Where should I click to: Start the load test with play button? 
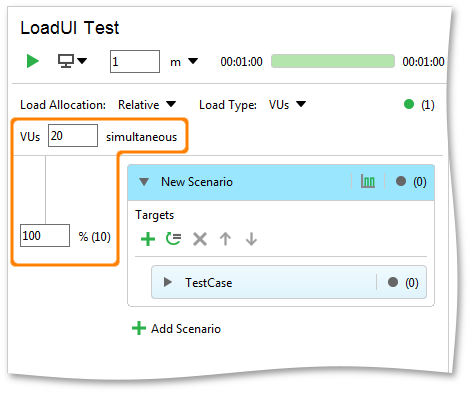click(33, 61)
